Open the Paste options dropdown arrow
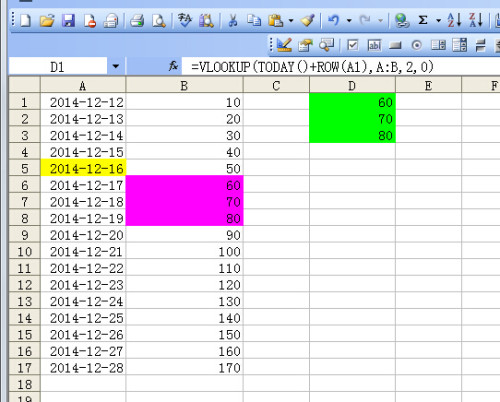The image size is (500, 402). (291, 21)
